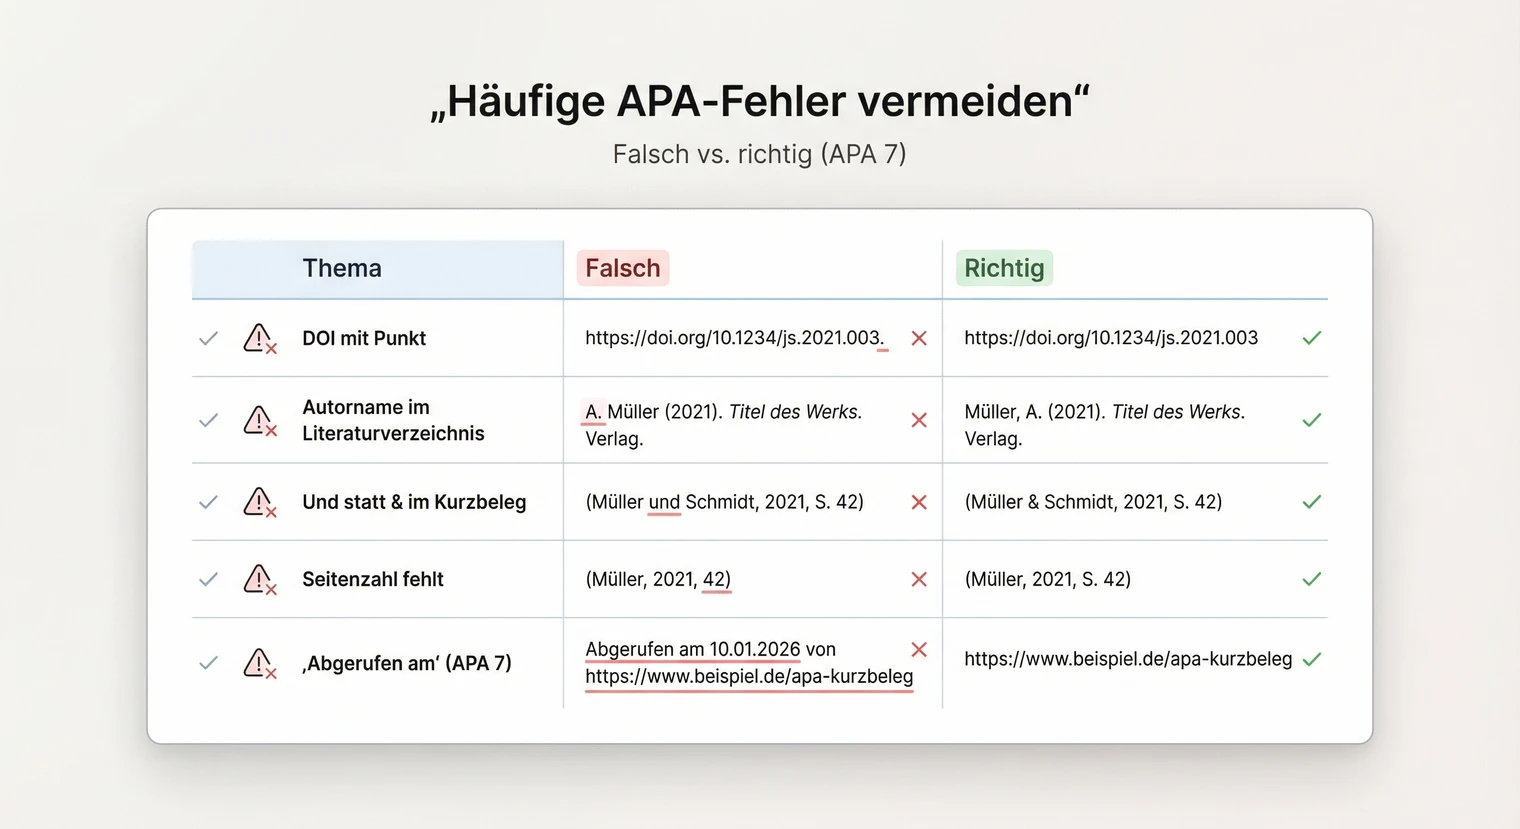Click the Richtig column header
The height and width of the screenshot is (829, 1520).
click(1003, 268)
